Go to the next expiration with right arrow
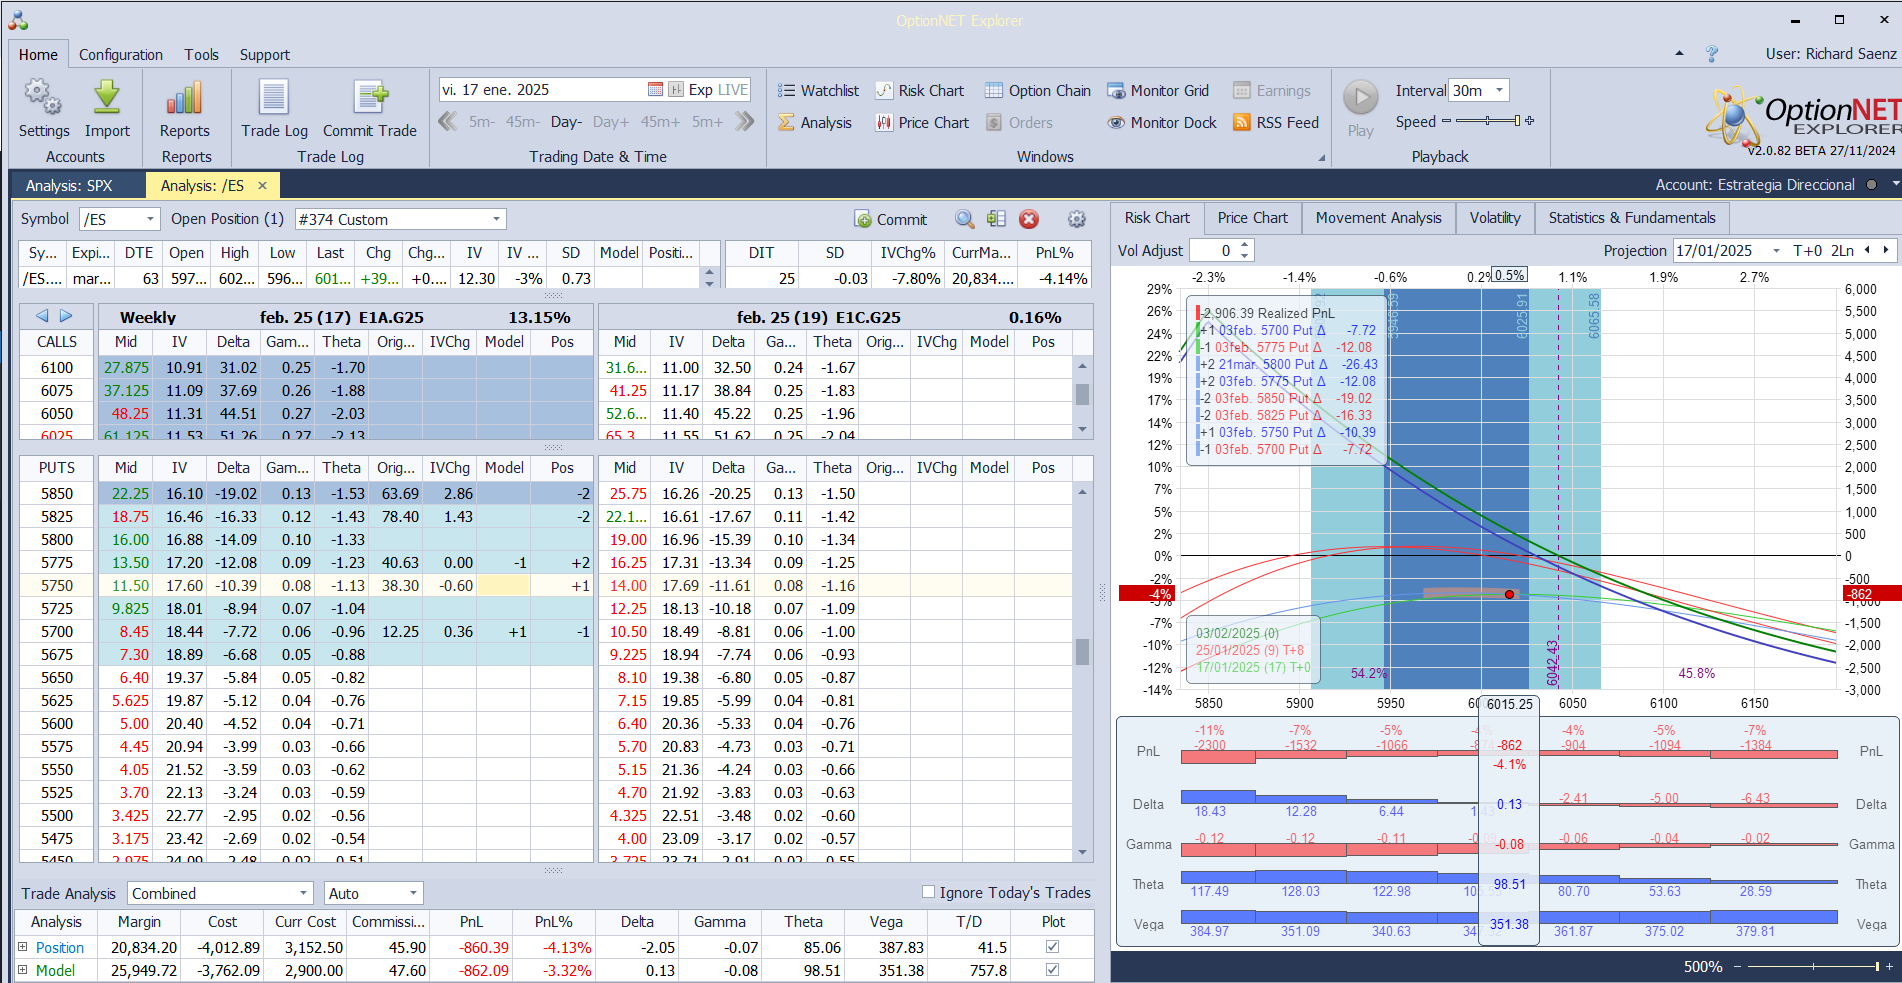The height and width of the screenshot is (983, 1902). (x=66, y=316)
